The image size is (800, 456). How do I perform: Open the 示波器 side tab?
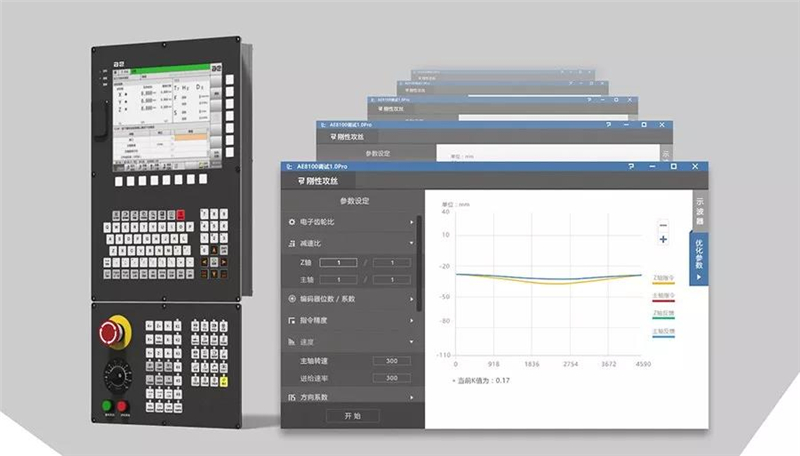[699, 210]
